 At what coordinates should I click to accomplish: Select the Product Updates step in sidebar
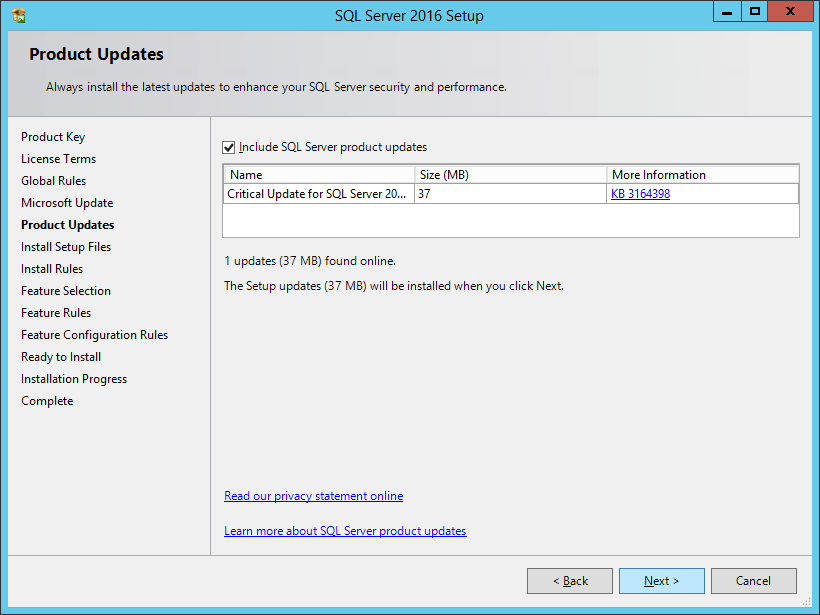(67, 225)
